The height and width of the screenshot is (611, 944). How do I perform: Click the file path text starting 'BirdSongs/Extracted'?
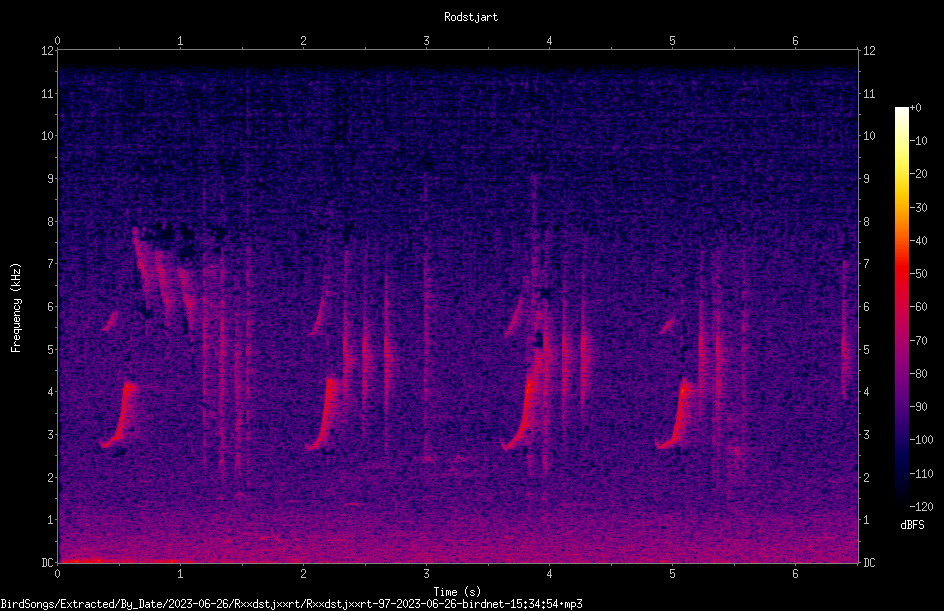[291, 604]
